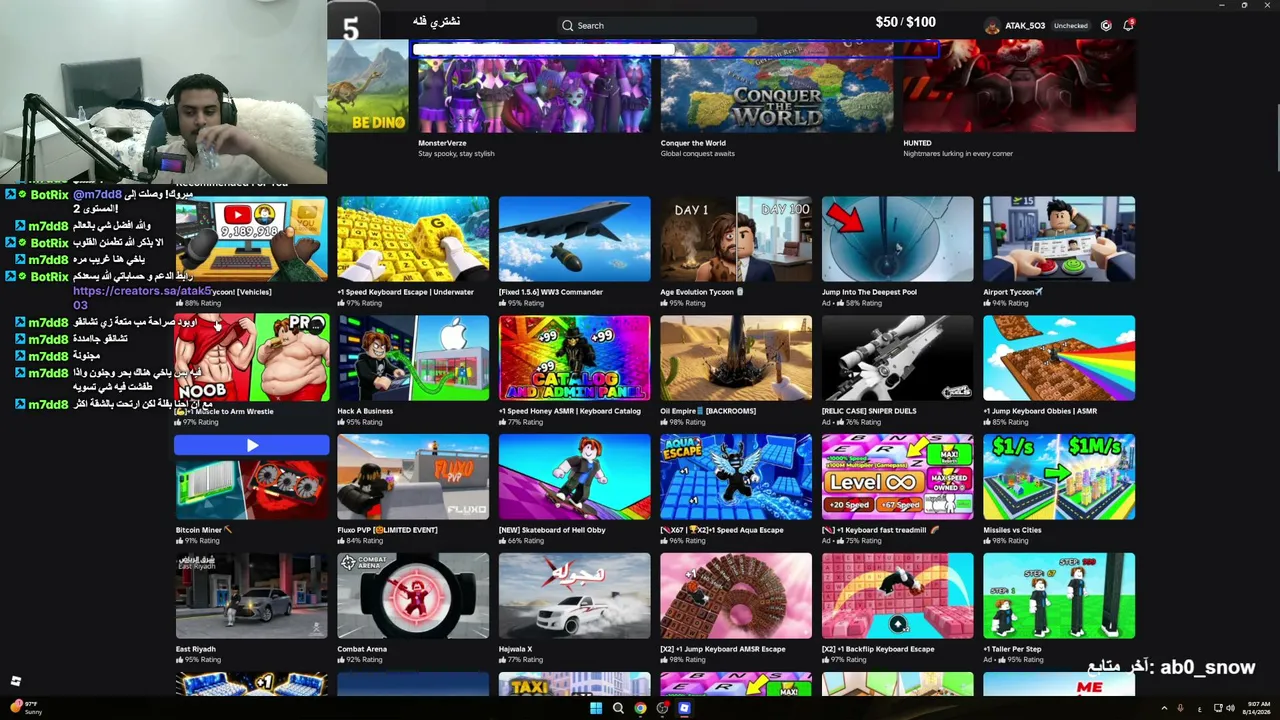Open the Airport Tycoon game thumbnail
1280x720 pixels.
[1059, 239]
